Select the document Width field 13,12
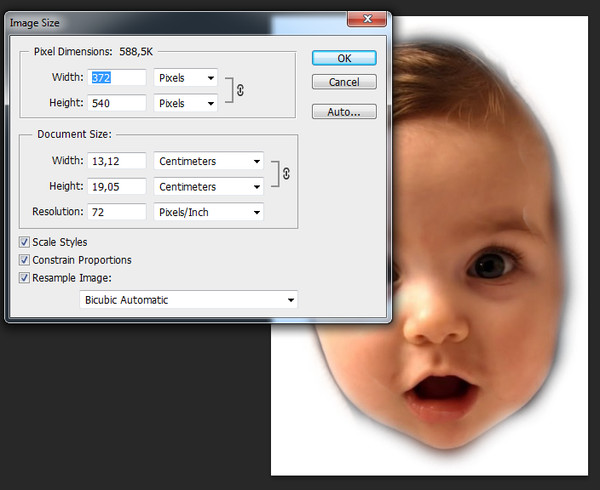This screenshot has height=490, width=600. [x=118, y=161]
